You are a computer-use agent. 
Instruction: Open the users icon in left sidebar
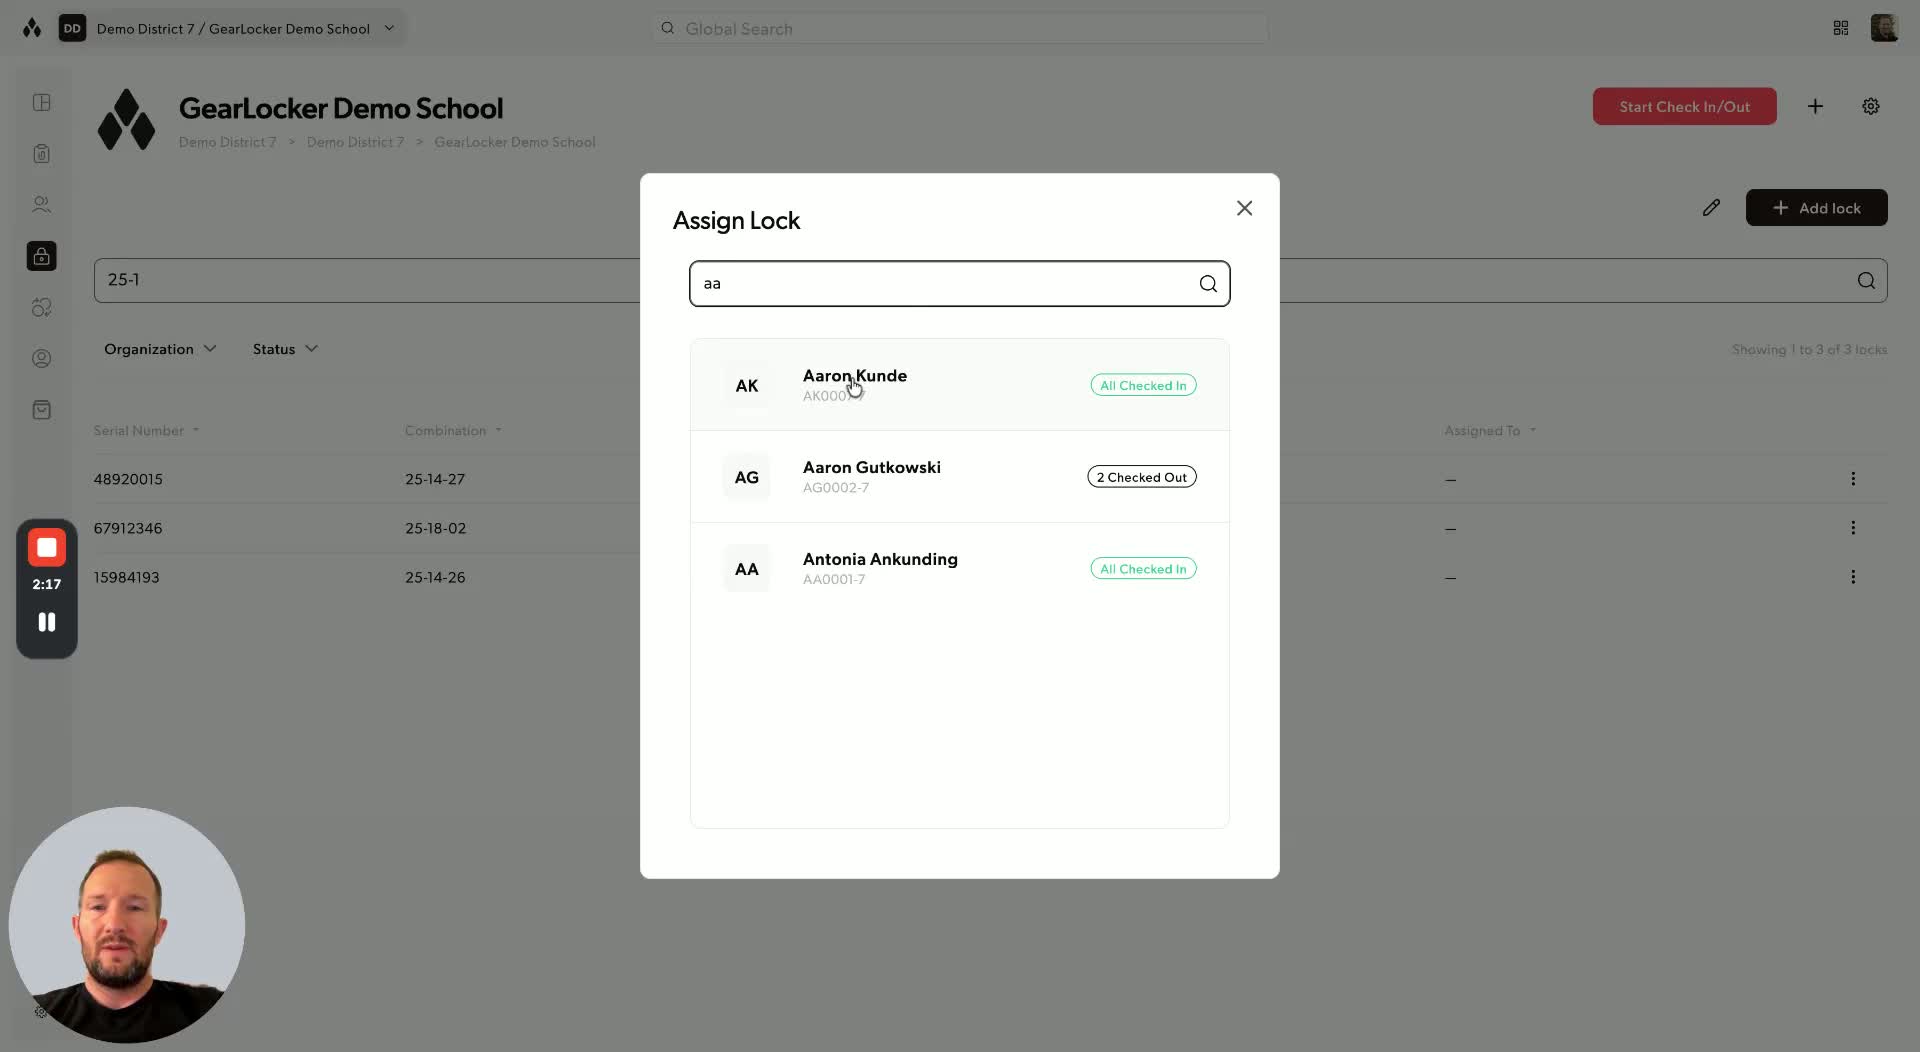click(42, 205)
